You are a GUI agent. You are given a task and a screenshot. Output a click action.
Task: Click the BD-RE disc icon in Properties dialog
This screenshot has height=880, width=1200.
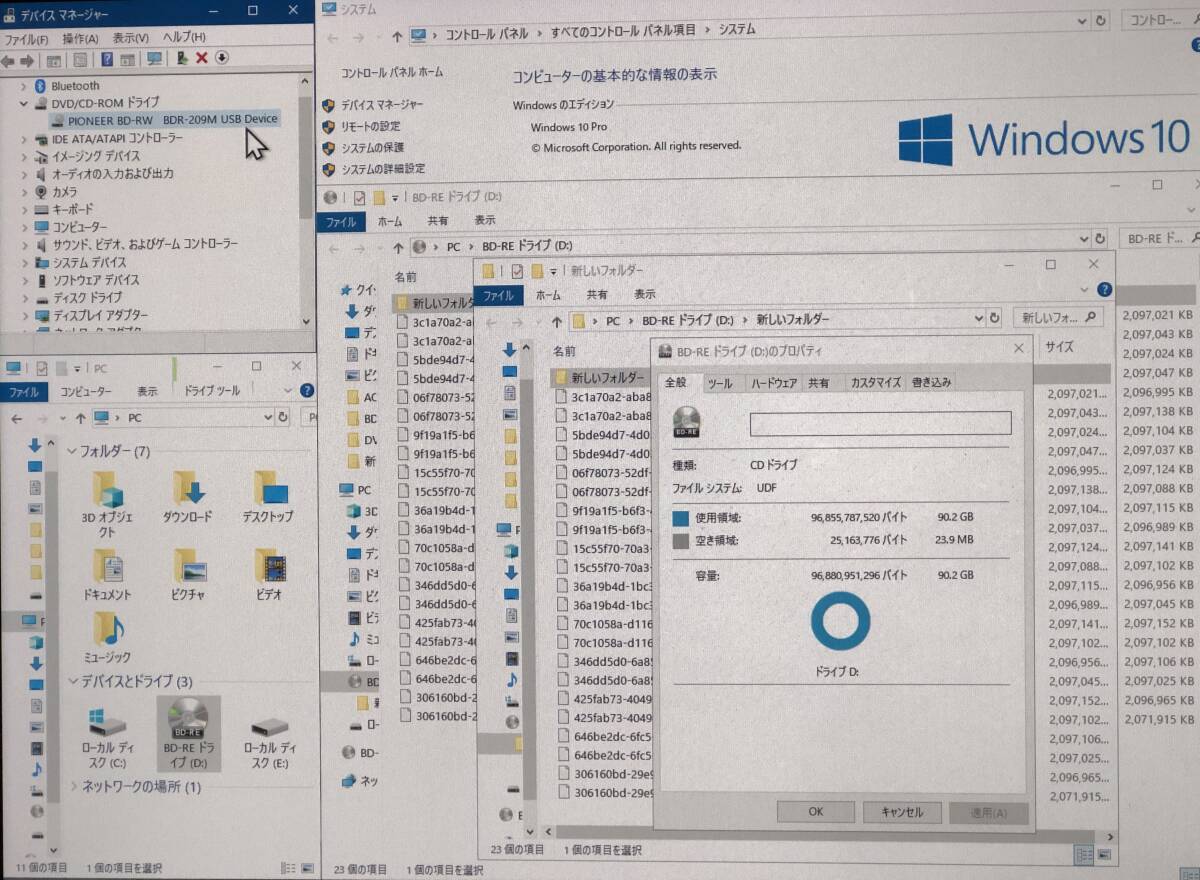pyautogui.click(x=687, y=422)
